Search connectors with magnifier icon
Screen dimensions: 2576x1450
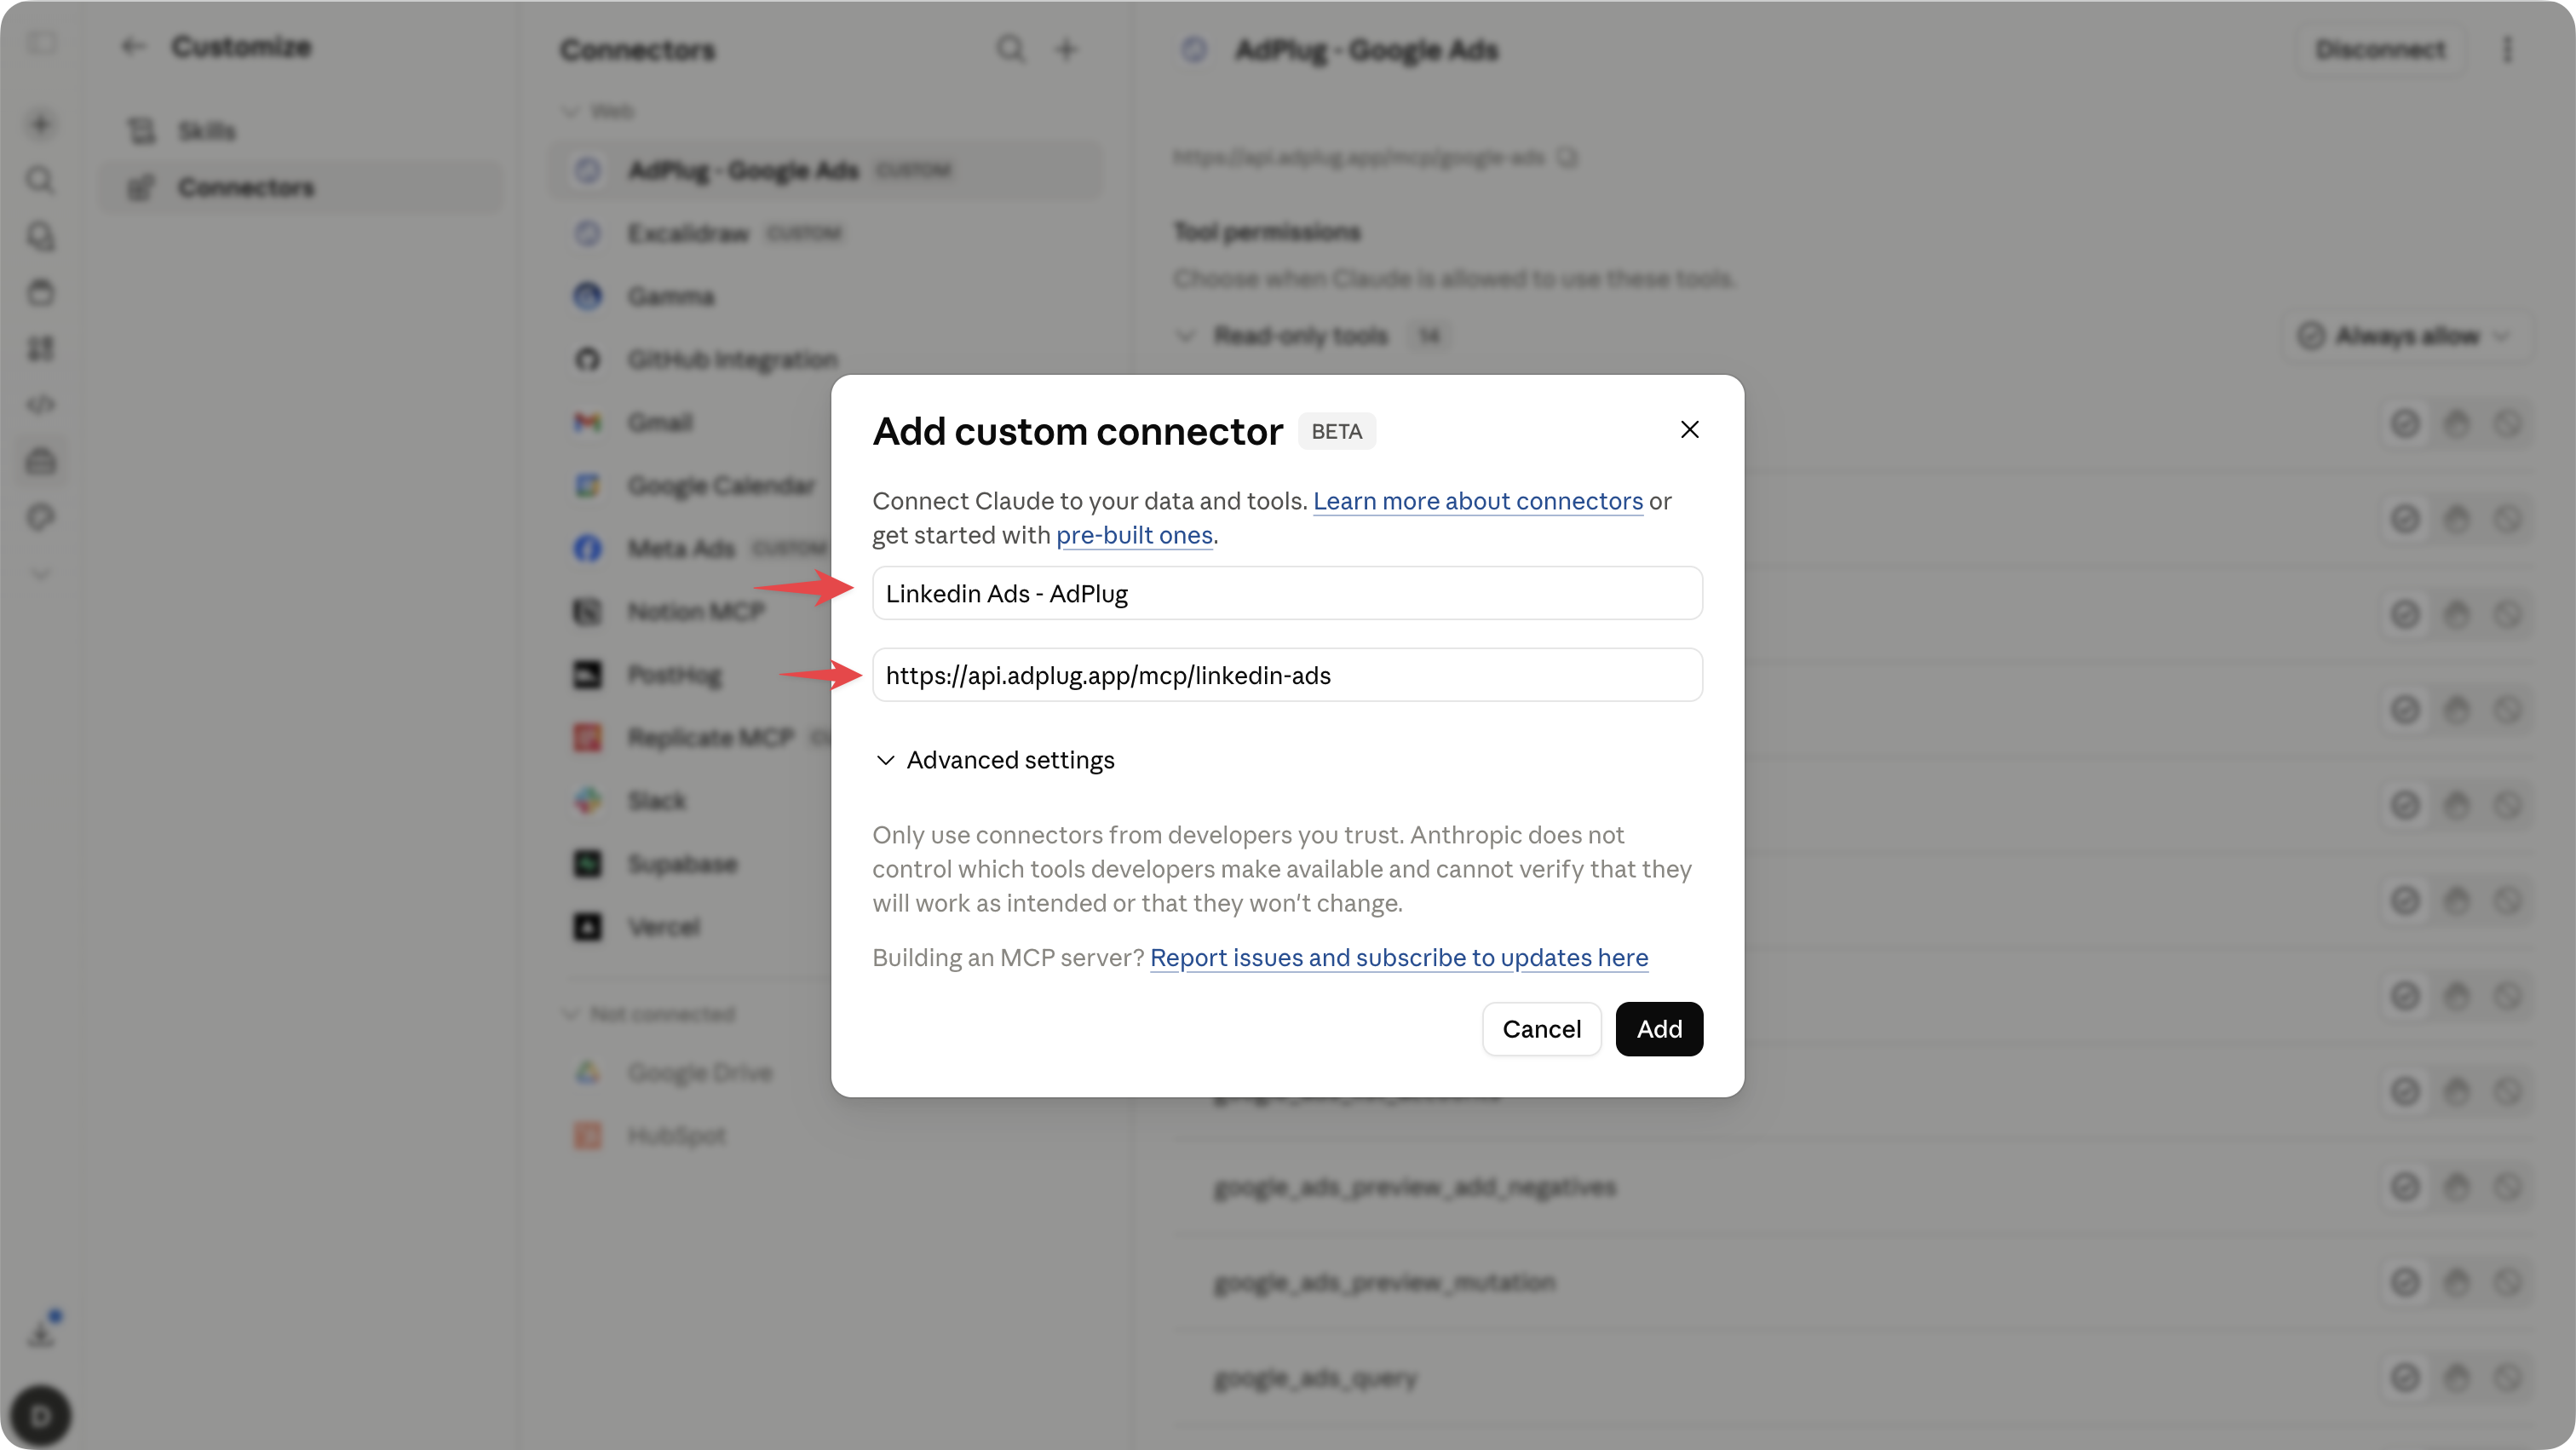pos(1011,49)
